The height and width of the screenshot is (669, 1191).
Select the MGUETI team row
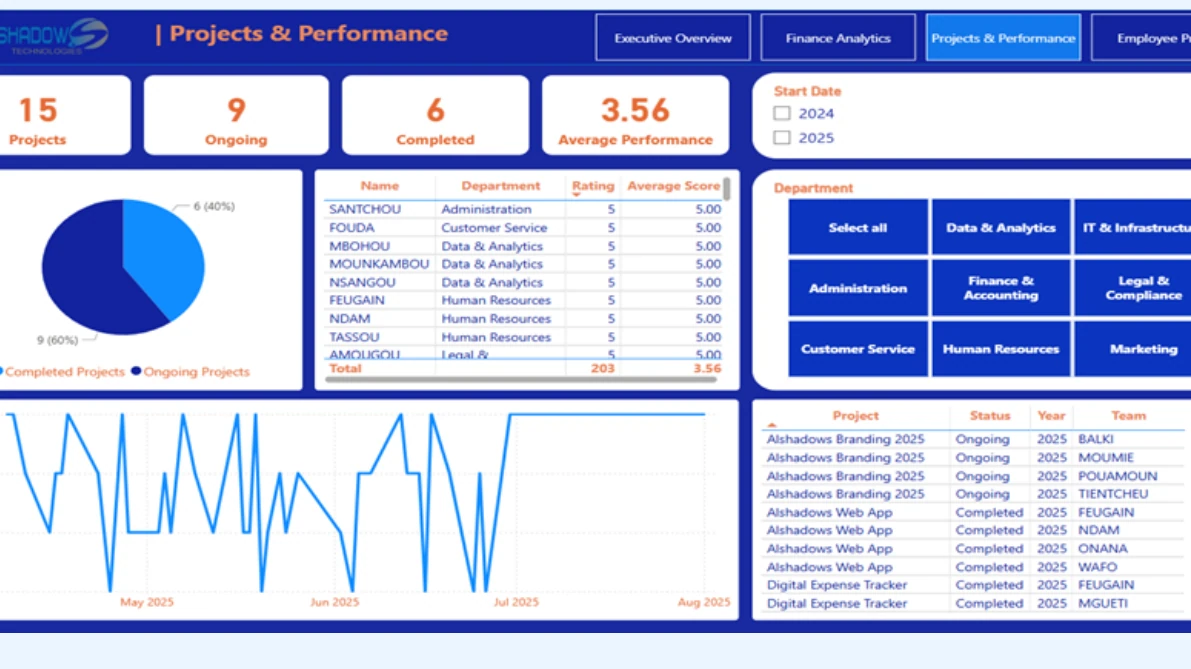(975, 604)
